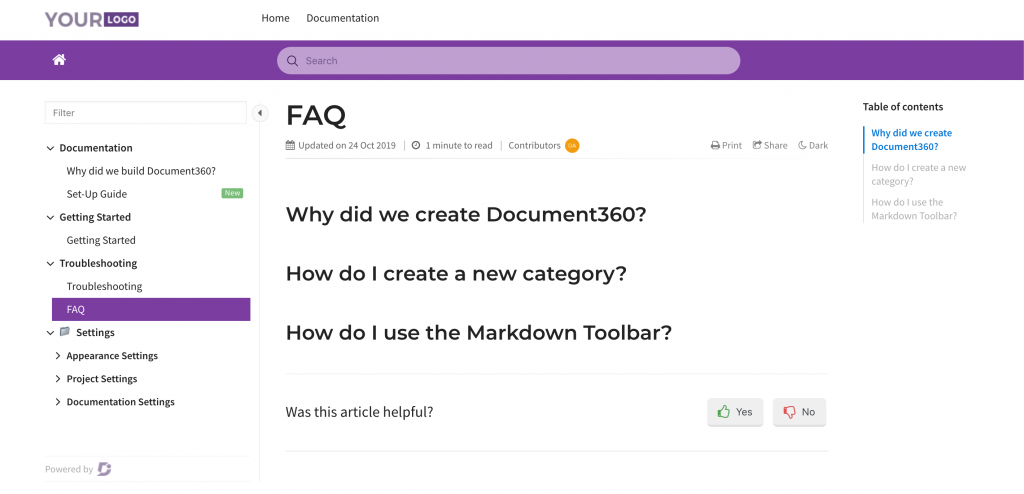Collapse sidebar using the arrow button
Image resolution: width=1024 pixels, height=494 pixels.
[260, 113]
